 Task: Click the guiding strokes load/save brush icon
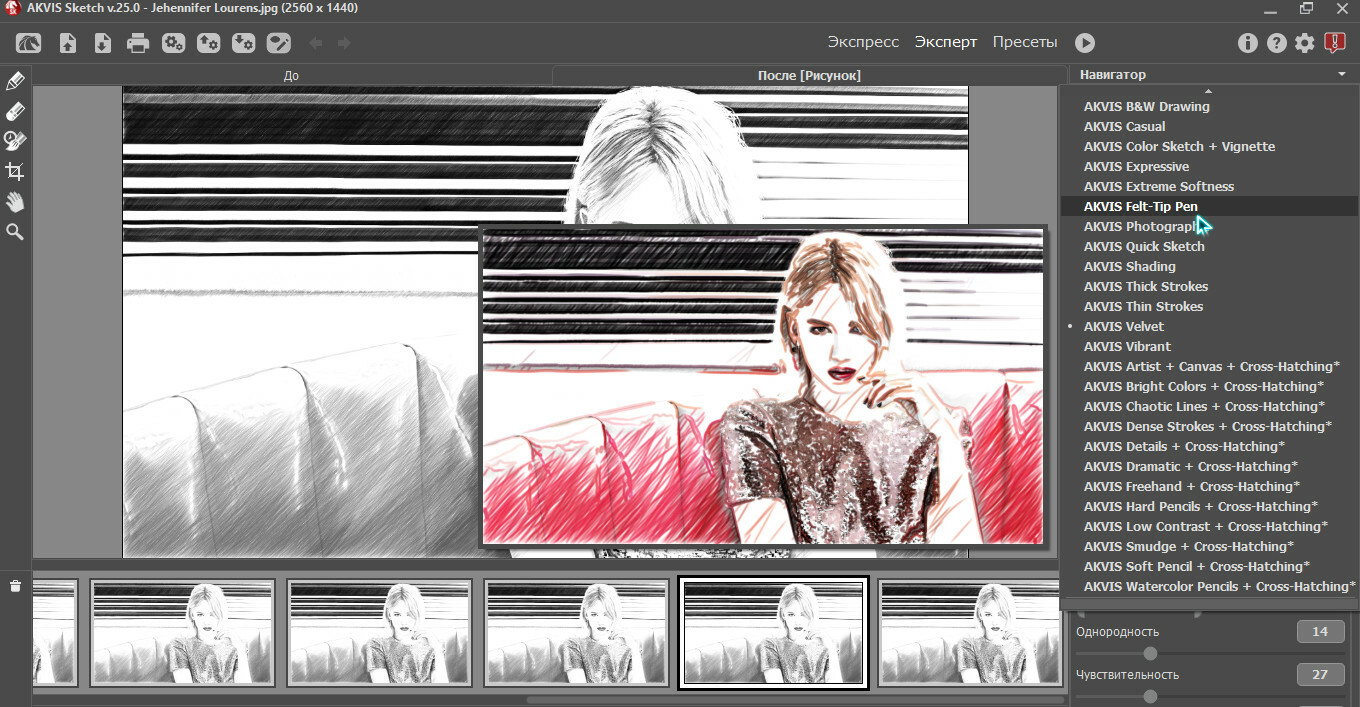[x=278, y=43]
